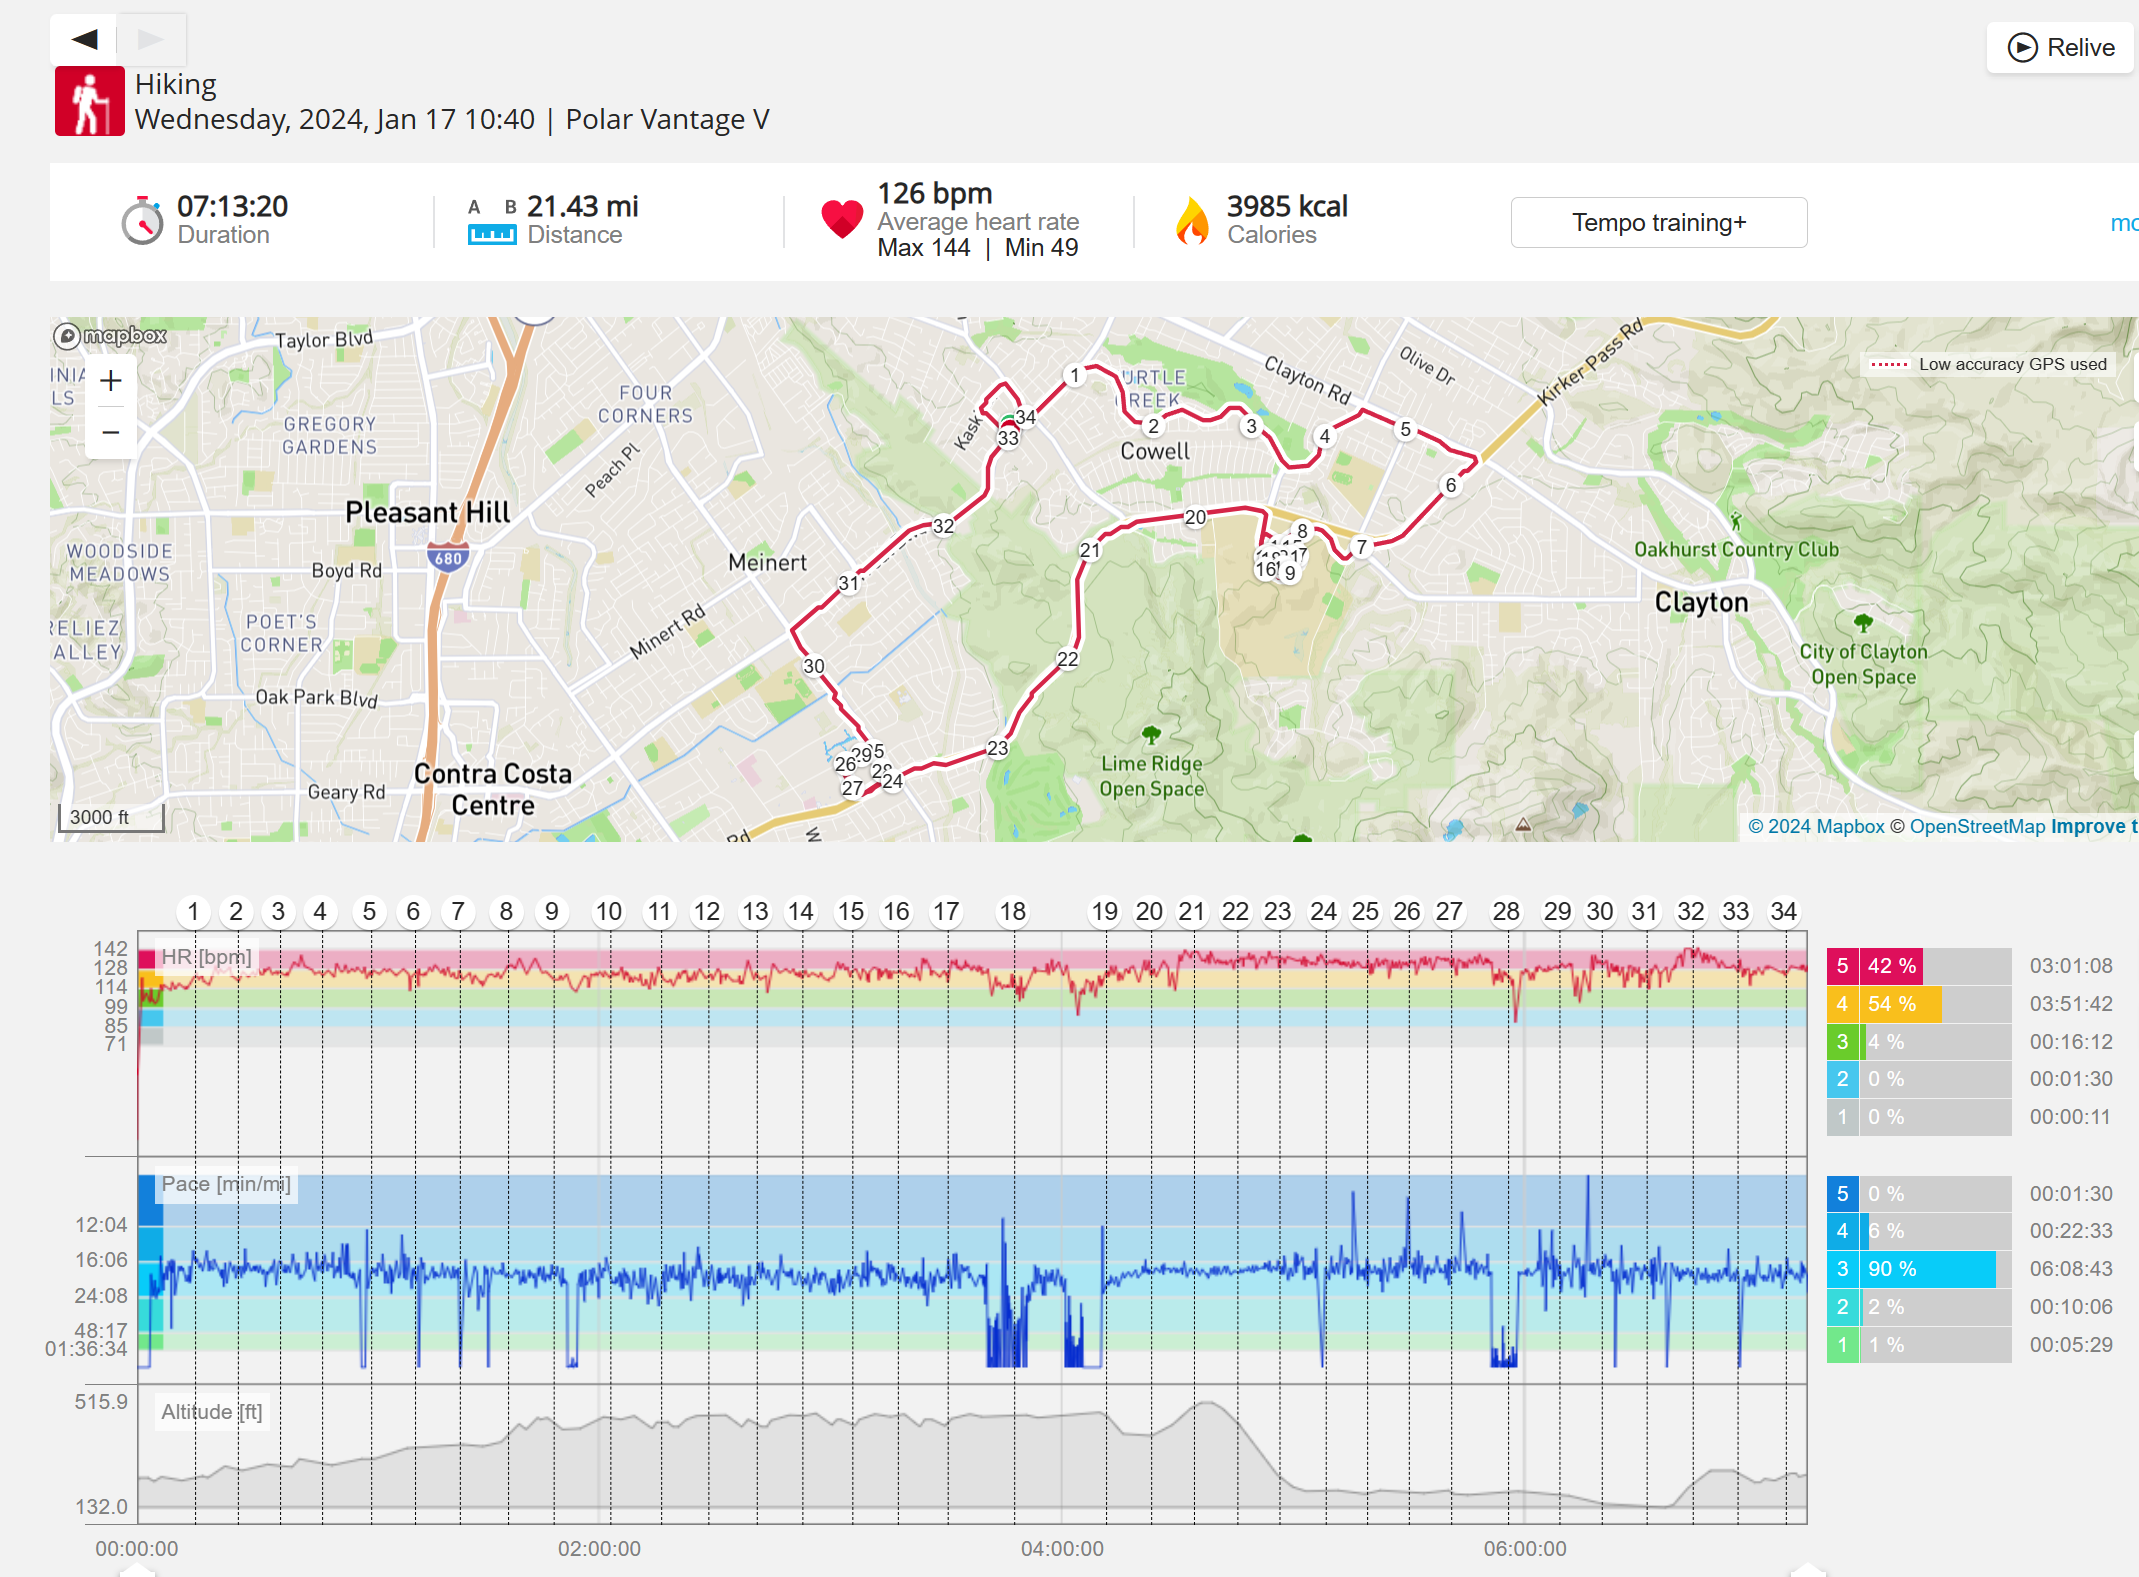Screen dimensions: 2139x1577
Task: Zoom out the map with minus
Action: 111,433
